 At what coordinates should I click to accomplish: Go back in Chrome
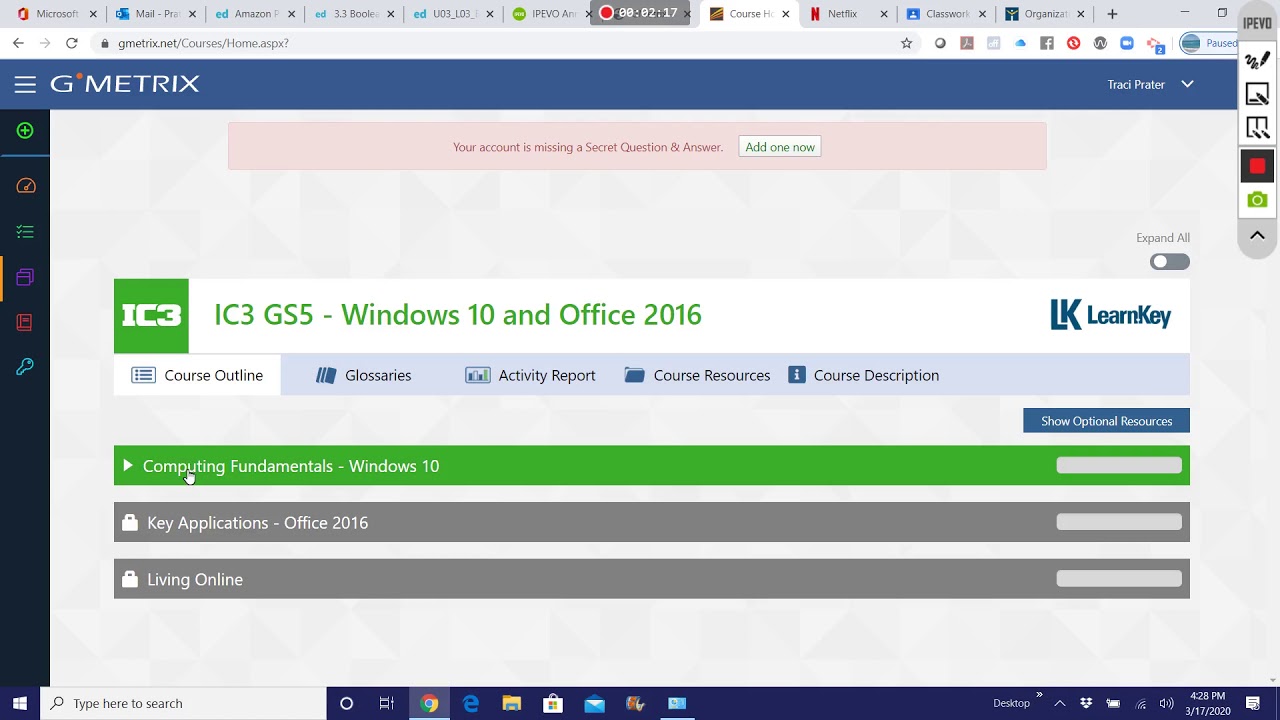pyautogui.click(x=18, y=43)
